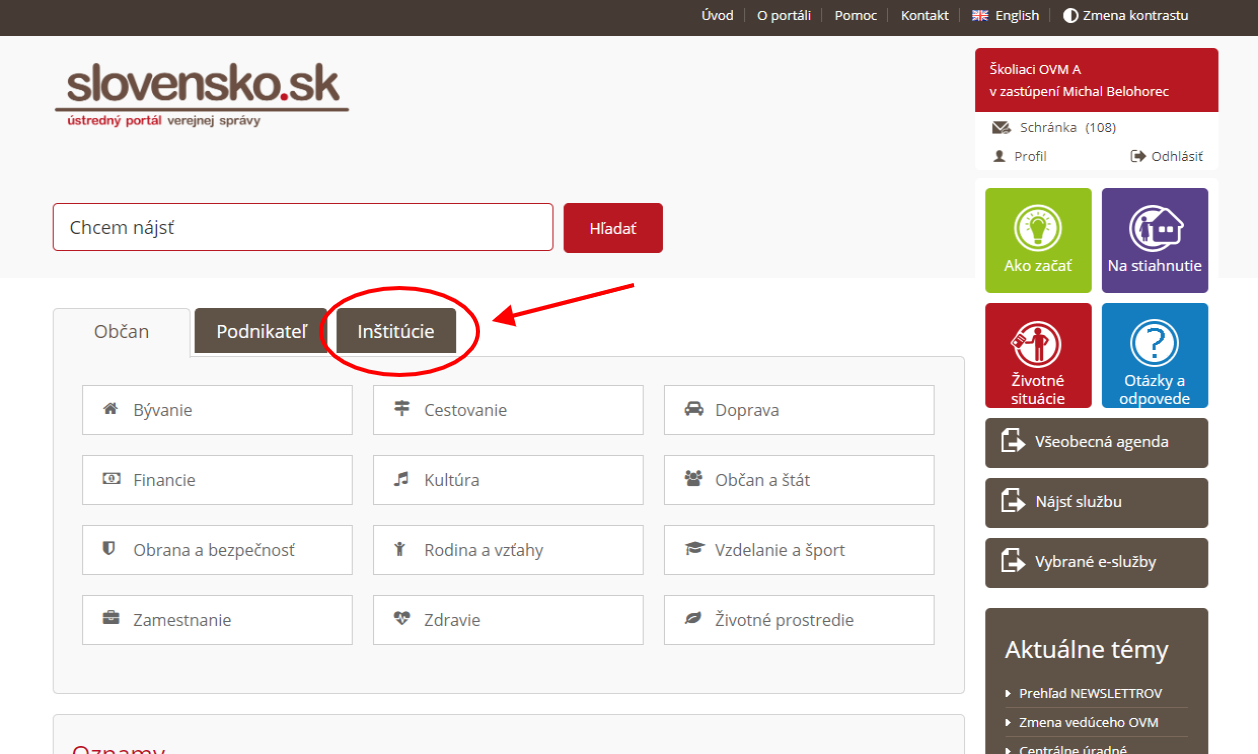1258x754 pixels.
Task: Open Prehľad NEWSLETTROV topic link
Action: (1090, 693)
